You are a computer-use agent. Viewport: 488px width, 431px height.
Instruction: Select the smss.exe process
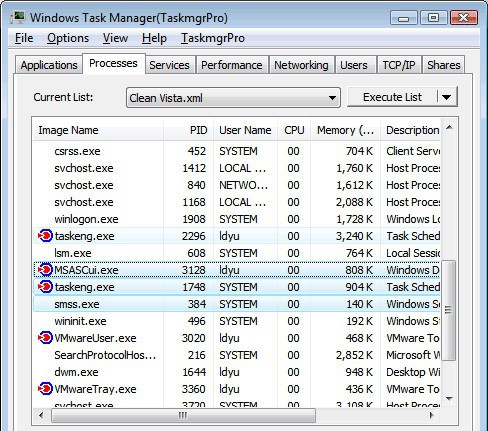coord(237,304)
